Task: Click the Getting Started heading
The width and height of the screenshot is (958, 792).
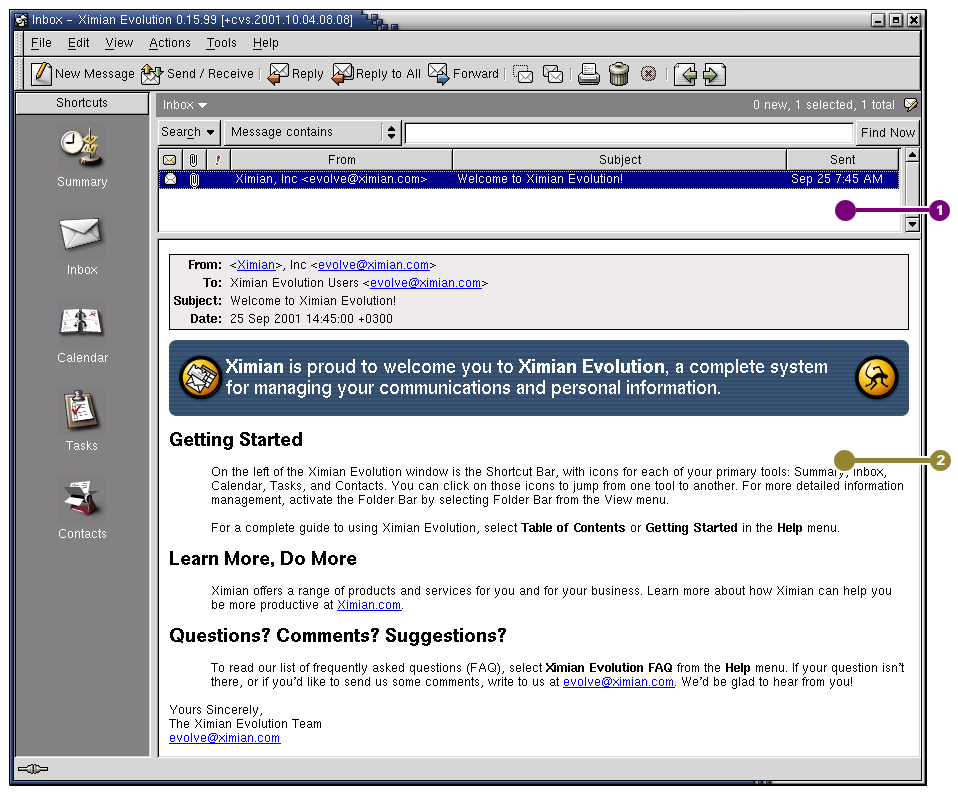Action: pyautogui.click(x=236, y=439)
